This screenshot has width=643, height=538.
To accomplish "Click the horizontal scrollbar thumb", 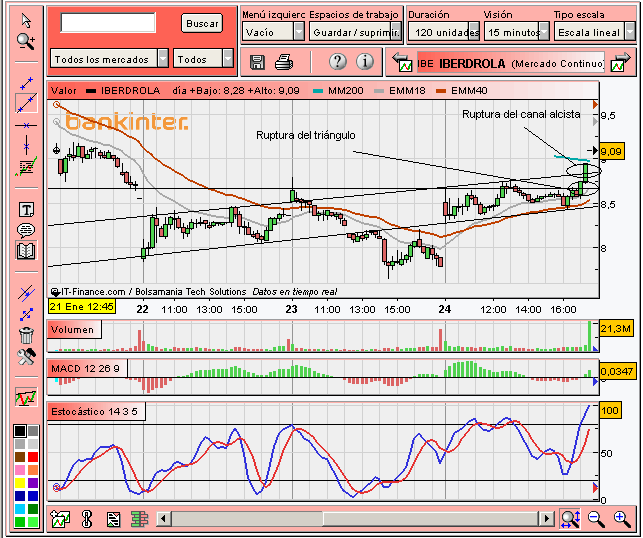I will point(431,519).
